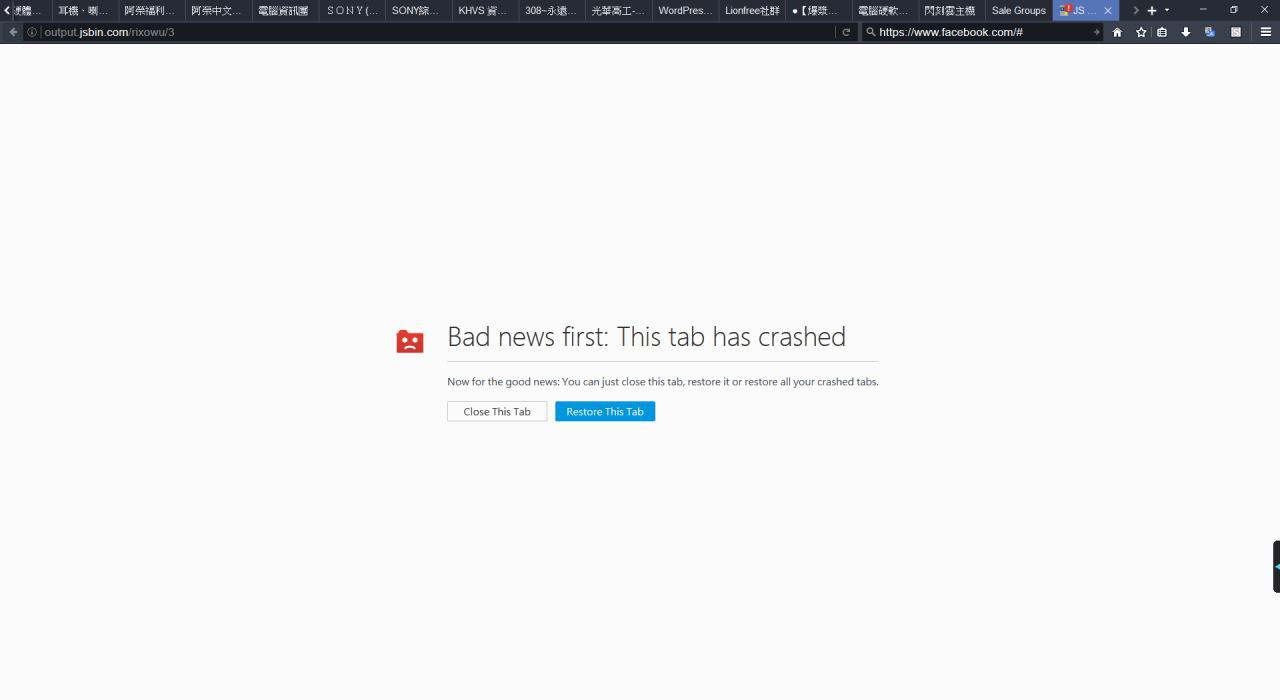Screen dimensions: 1280x700
Task: Expand the list-all-tabs dropdown
Action: [1167, 10]
